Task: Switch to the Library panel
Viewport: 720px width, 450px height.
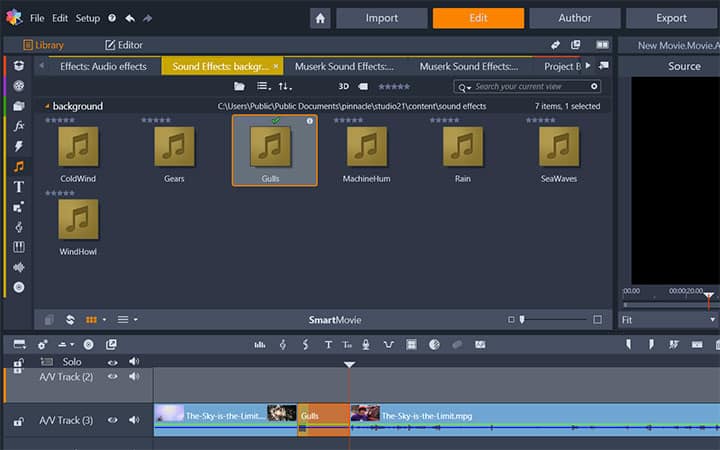Action: click(44, 45)
